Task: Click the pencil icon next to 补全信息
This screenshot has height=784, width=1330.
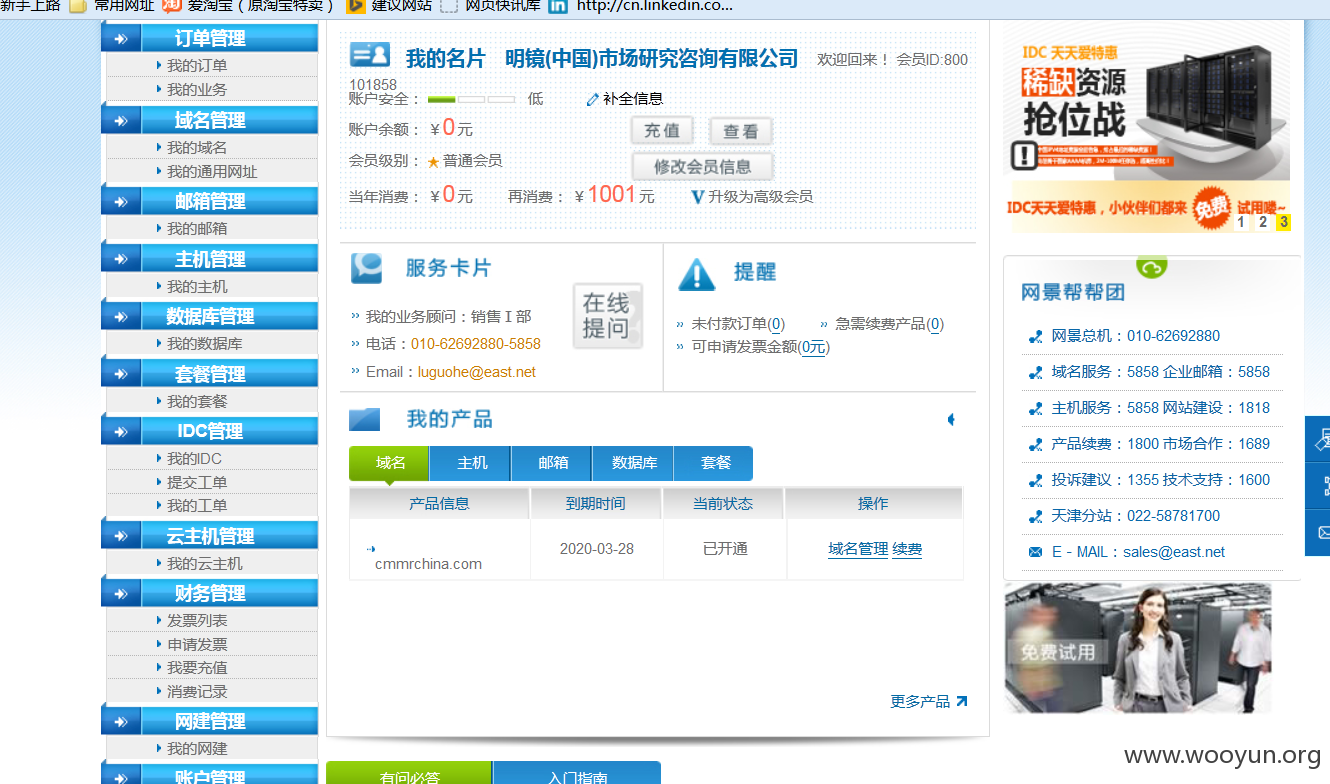Action: pyautogui.click(x=592, y=99)
